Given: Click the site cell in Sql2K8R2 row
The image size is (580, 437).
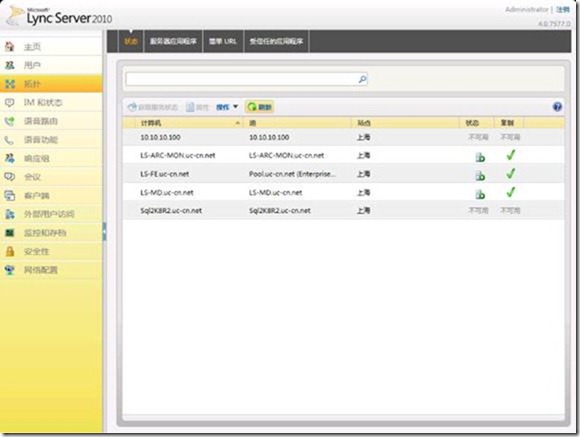Looking at the screenshot, I should tap(363, 211).
